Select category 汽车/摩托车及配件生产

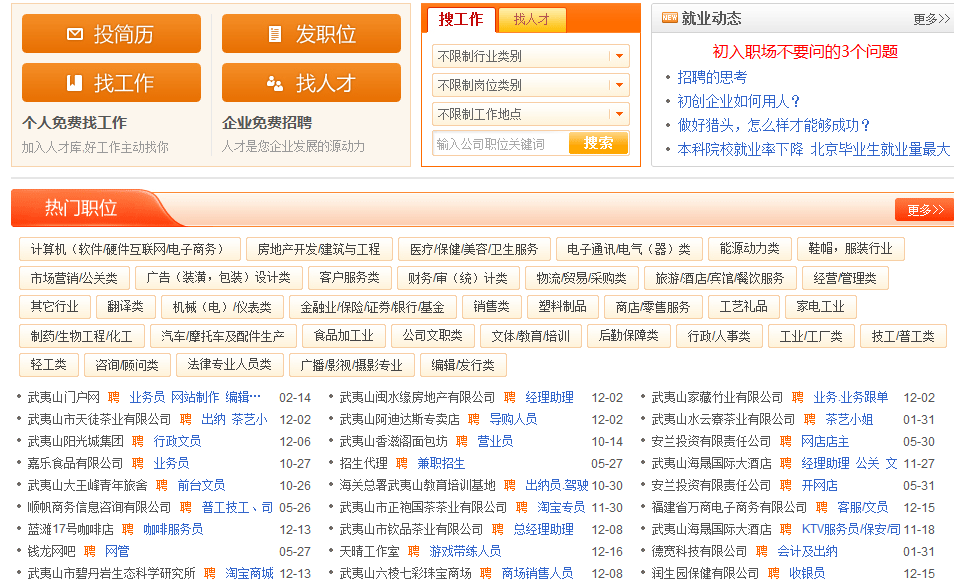(223, 336)
